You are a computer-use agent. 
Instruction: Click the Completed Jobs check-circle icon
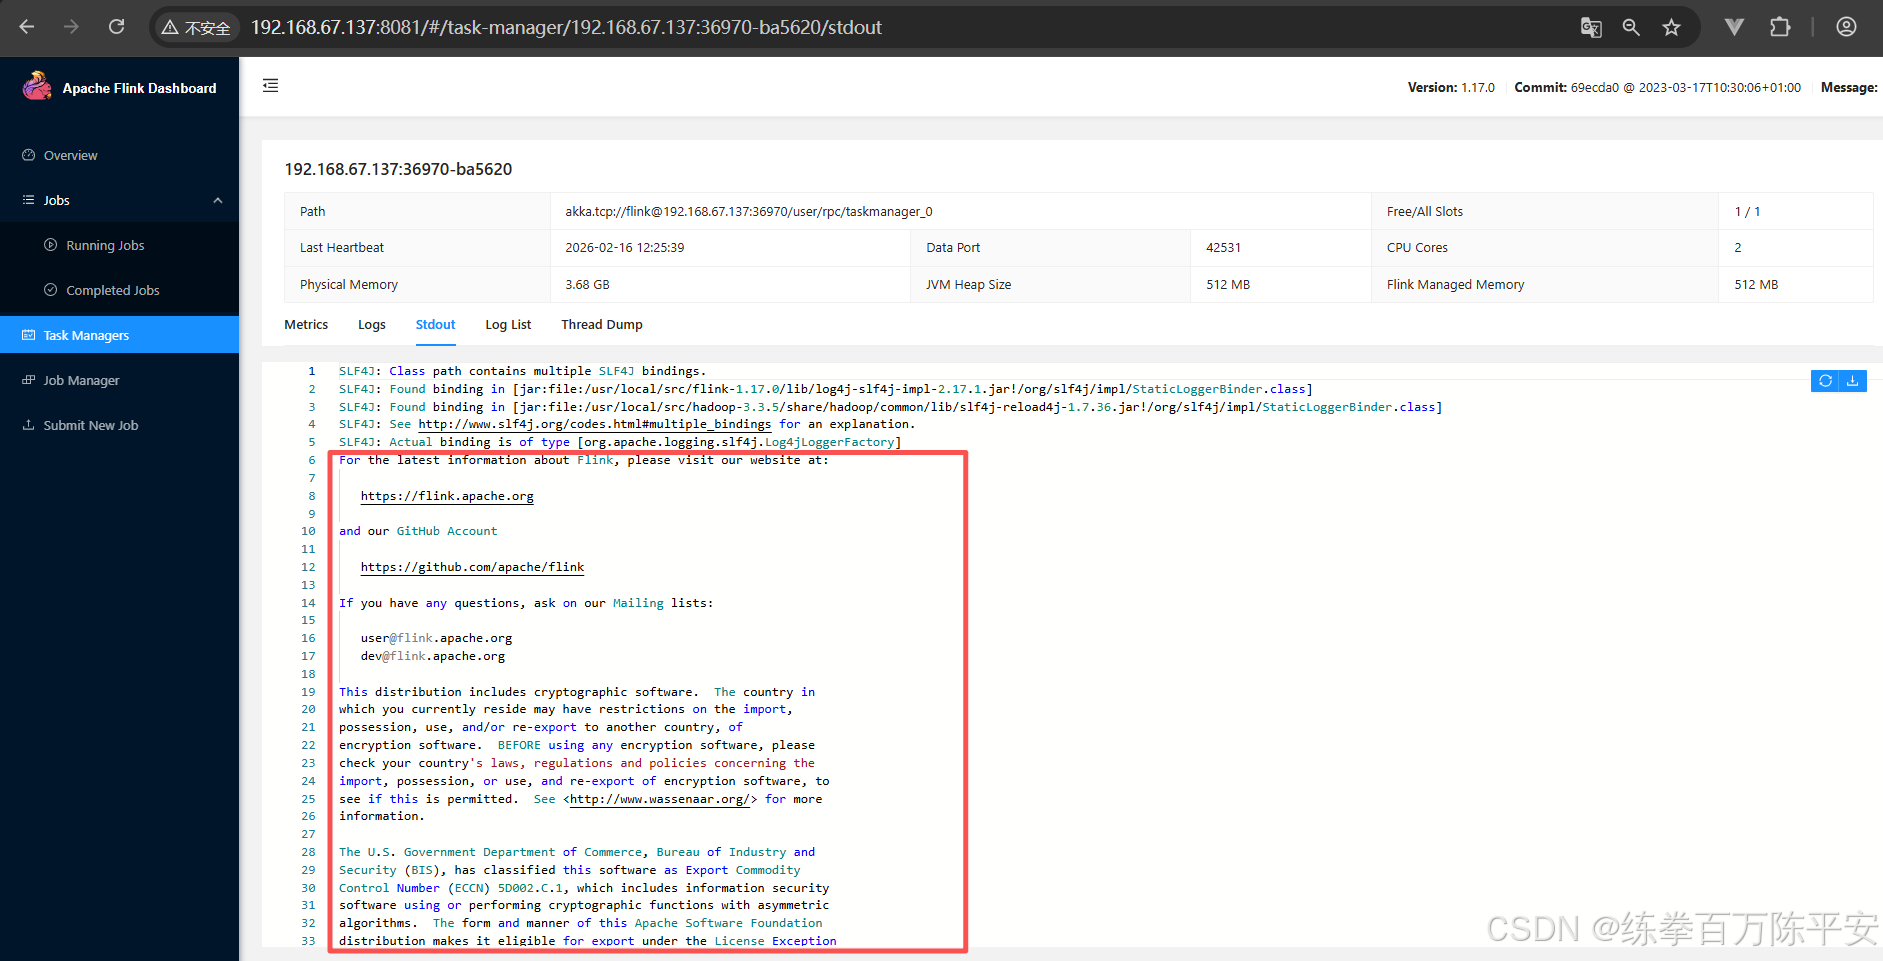pos(51,290)
